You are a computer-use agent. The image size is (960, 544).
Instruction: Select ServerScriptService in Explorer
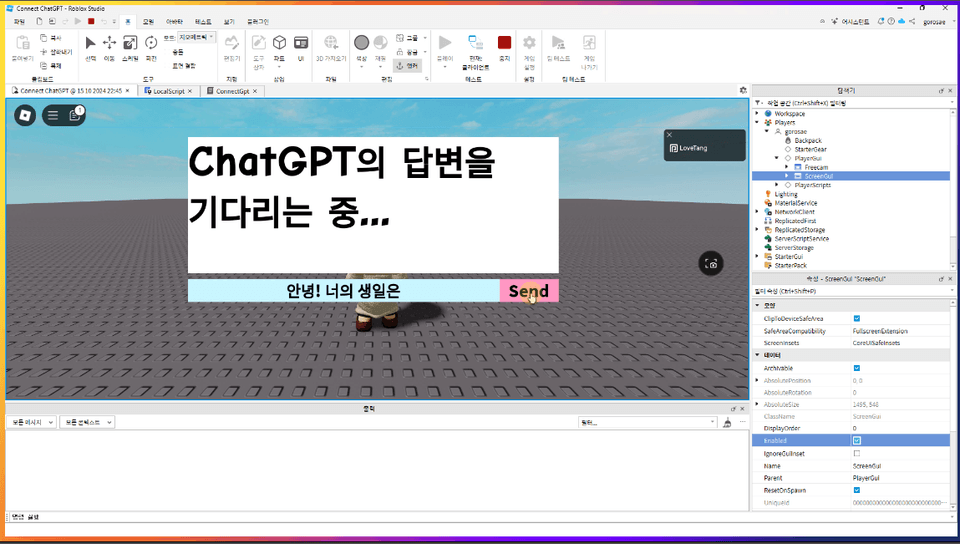point(801,239)
